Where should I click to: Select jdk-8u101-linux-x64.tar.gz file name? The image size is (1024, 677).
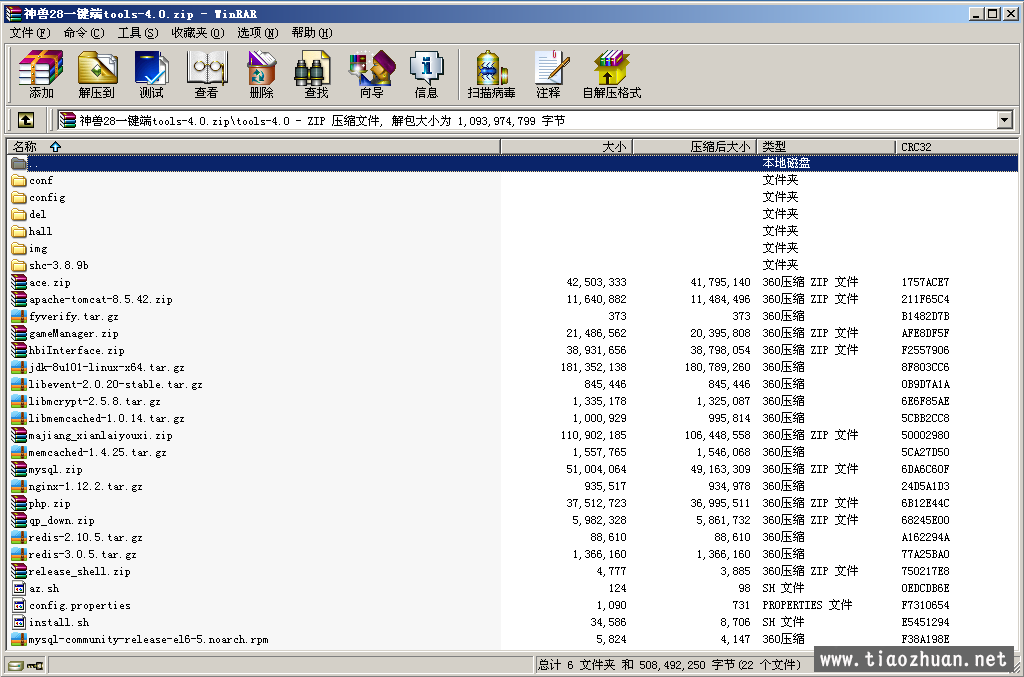(106, 367)
